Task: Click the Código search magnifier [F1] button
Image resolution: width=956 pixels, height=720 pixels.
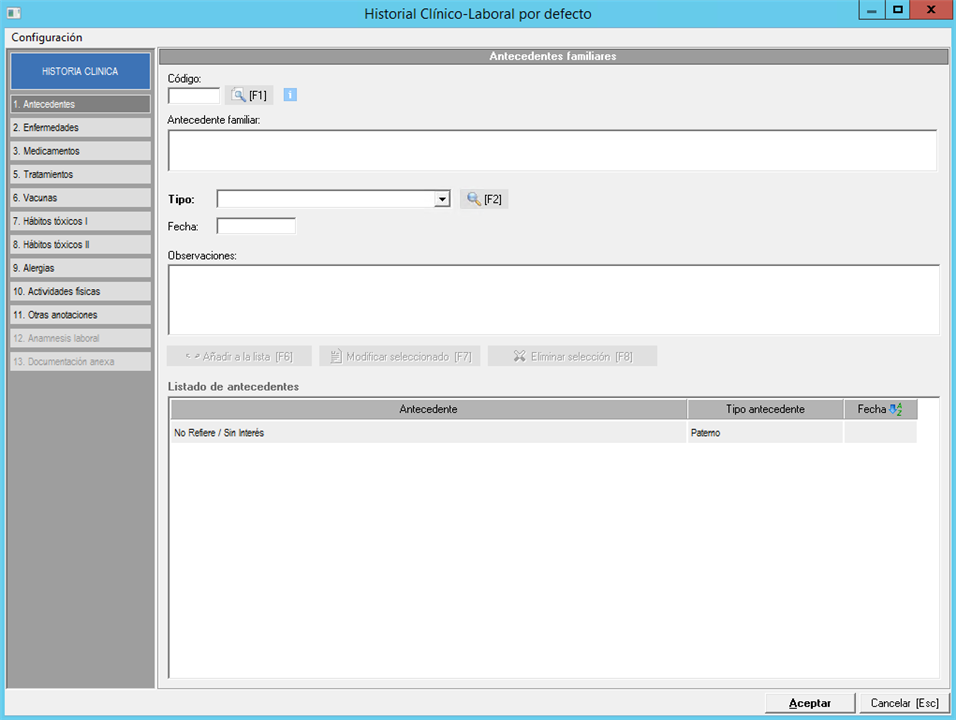Action: click(248, 95)
